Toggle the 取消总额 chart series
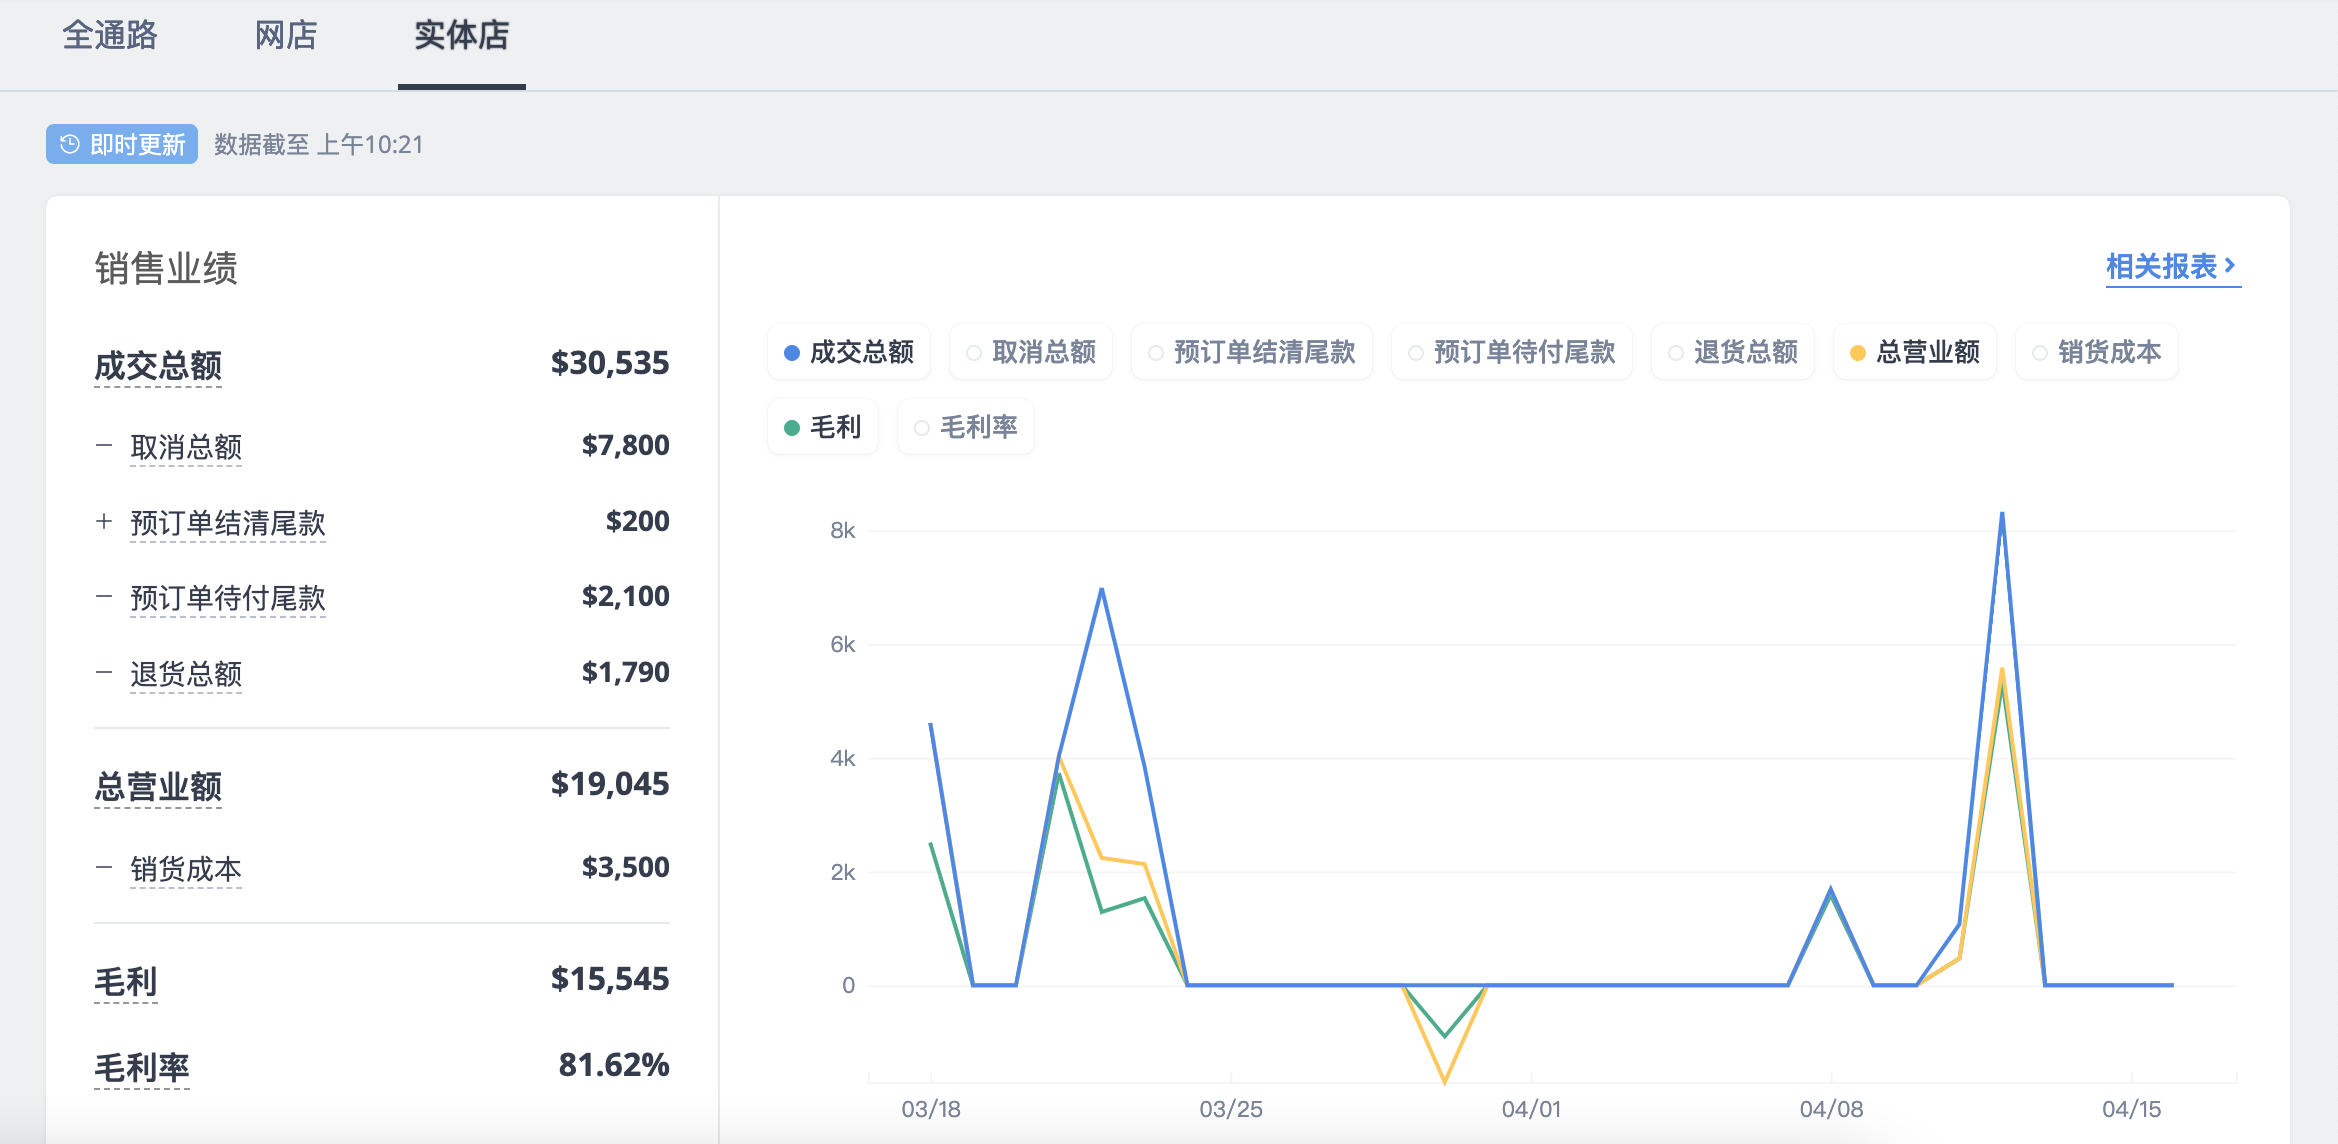 coord(1031,352)
